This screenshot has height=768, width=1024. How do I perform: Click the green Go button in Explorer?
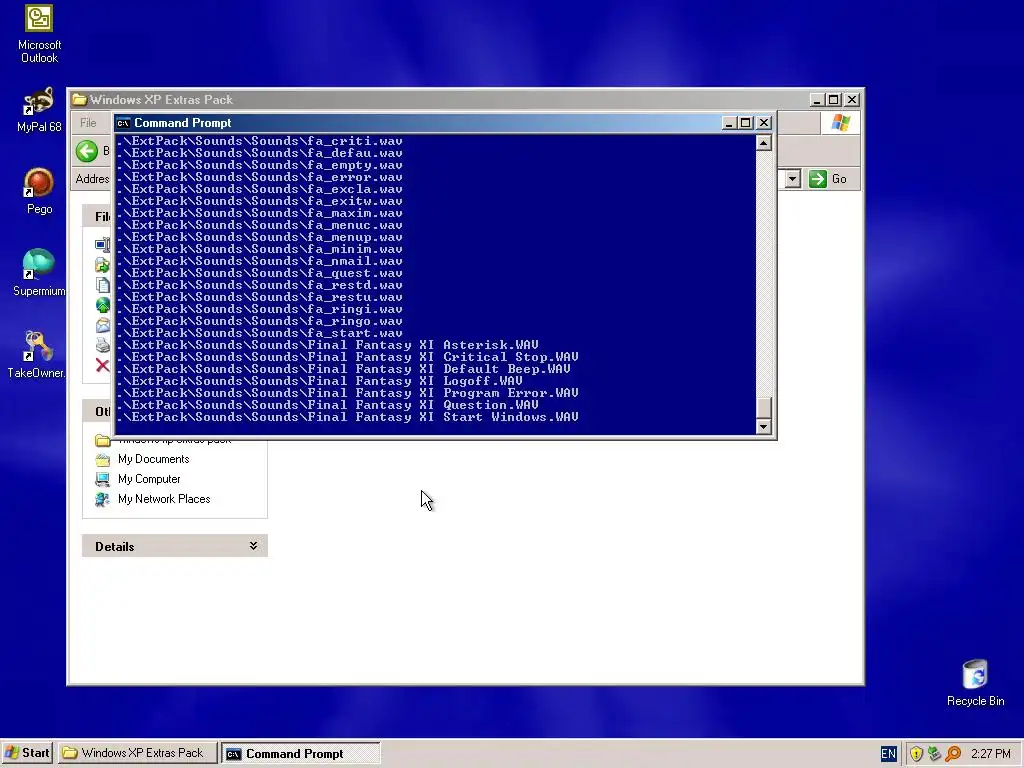click(x=827, y=179)
